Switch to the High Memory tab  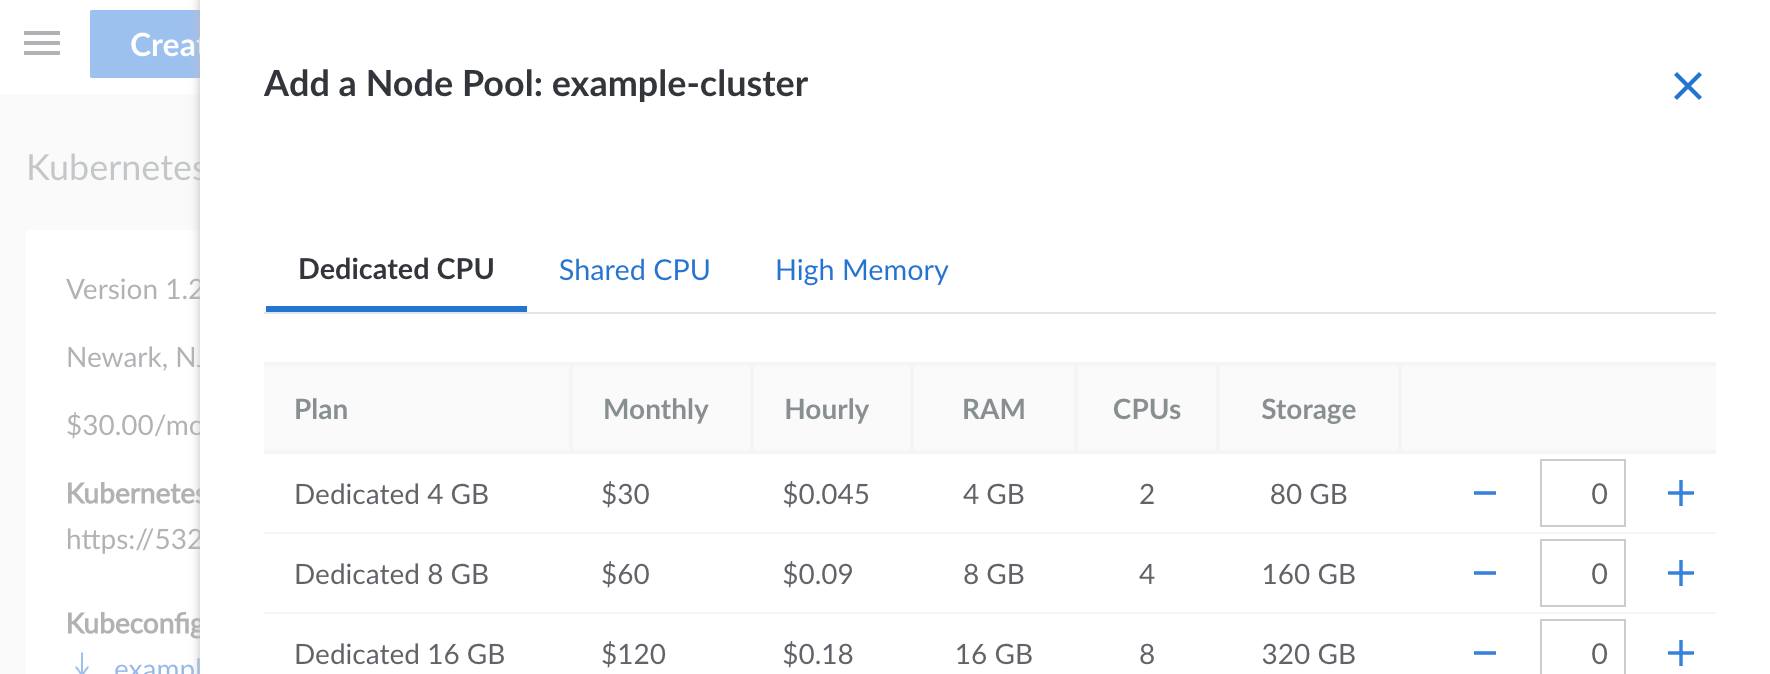(x=861, y=270)
